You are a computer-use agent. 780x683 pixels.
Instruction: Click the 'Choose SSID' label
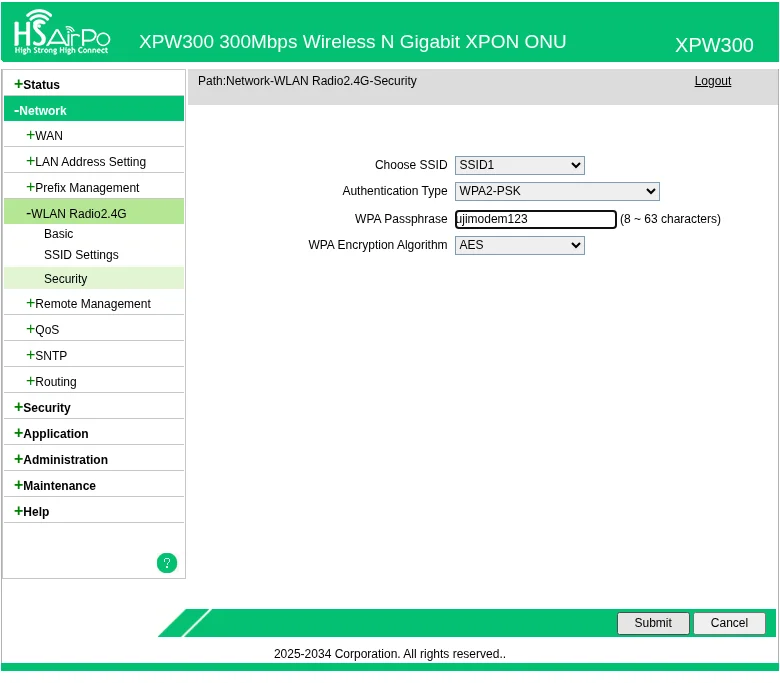pyautogui.click(x=411, y=165)
